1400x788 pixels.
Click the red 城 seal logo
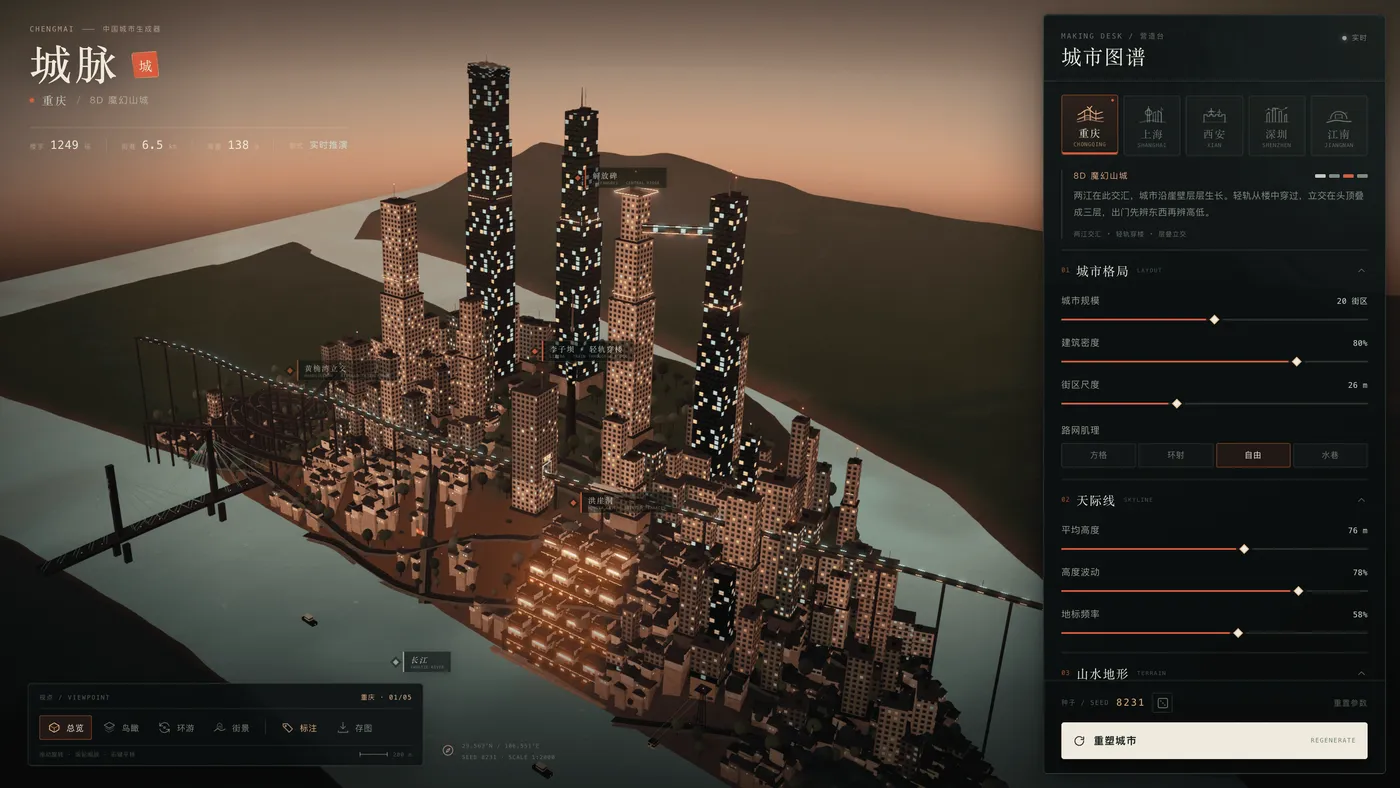[145, 66]
